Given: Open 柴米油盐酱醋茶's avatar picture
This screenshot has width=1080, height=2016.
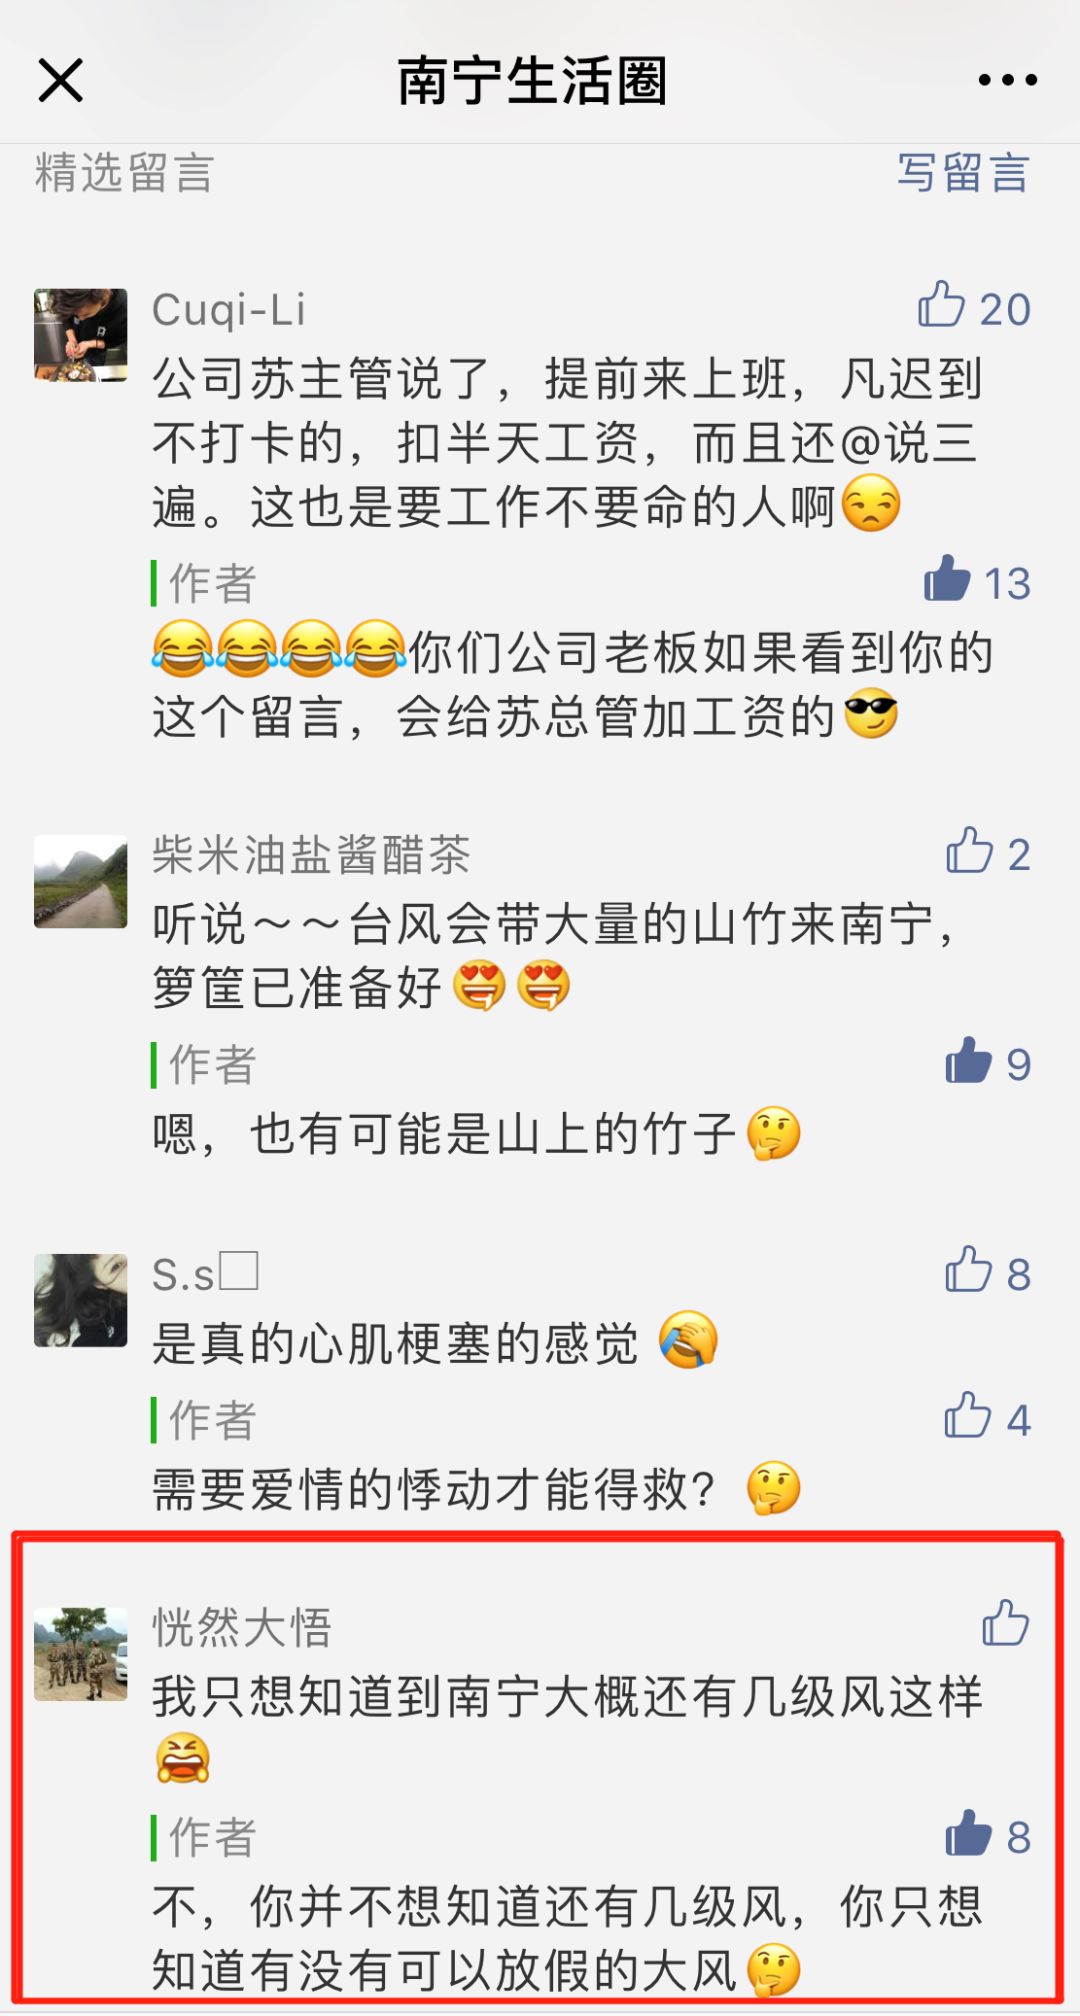Looking at the screenshot, I should point(81,882).
